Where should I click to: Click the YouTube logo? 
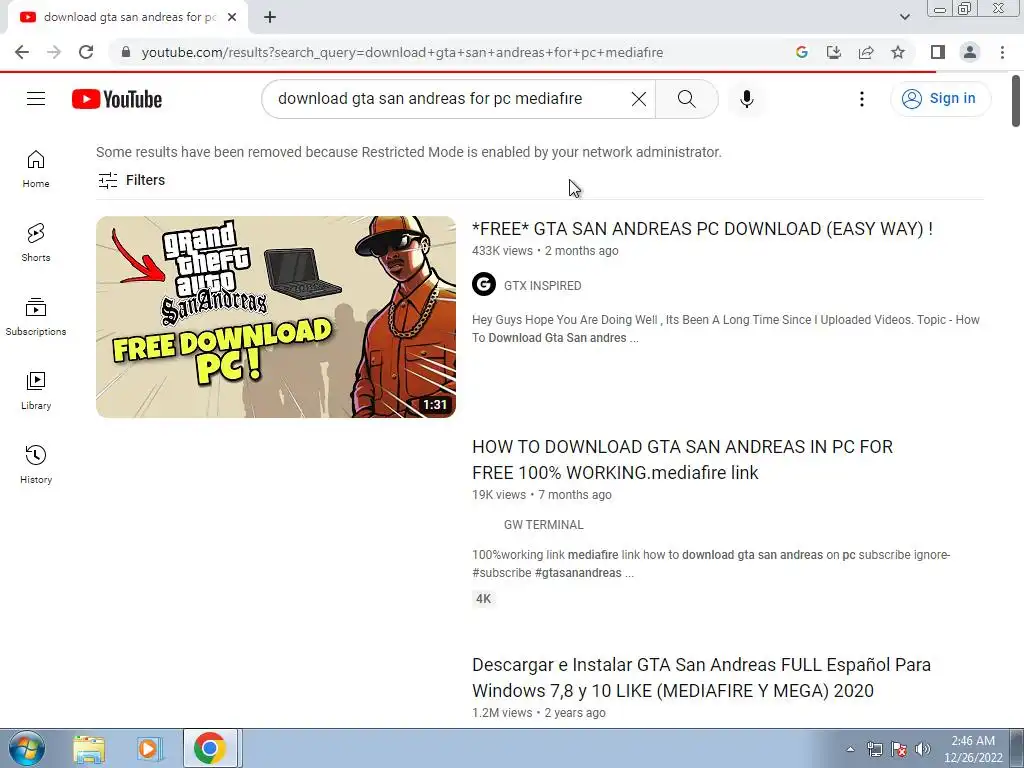tap(117, 99)
